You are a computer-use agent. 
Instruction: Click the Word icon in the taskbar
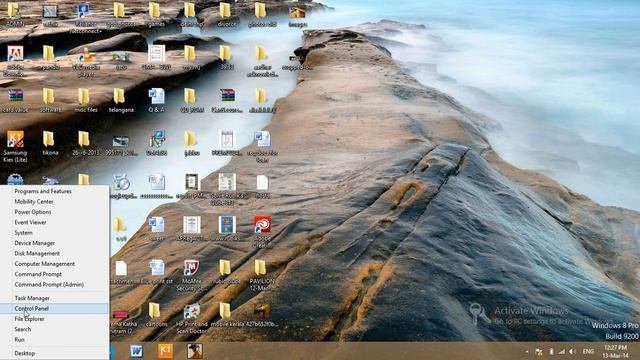(136, 351)
